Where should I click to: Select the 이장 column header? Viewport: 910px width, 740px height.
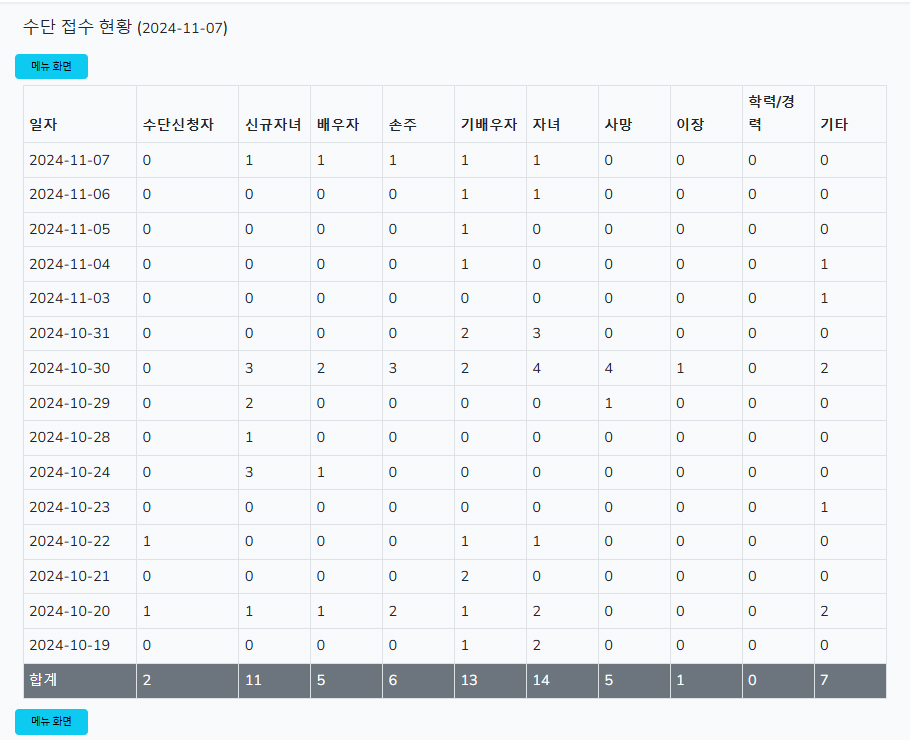[690, 125]
